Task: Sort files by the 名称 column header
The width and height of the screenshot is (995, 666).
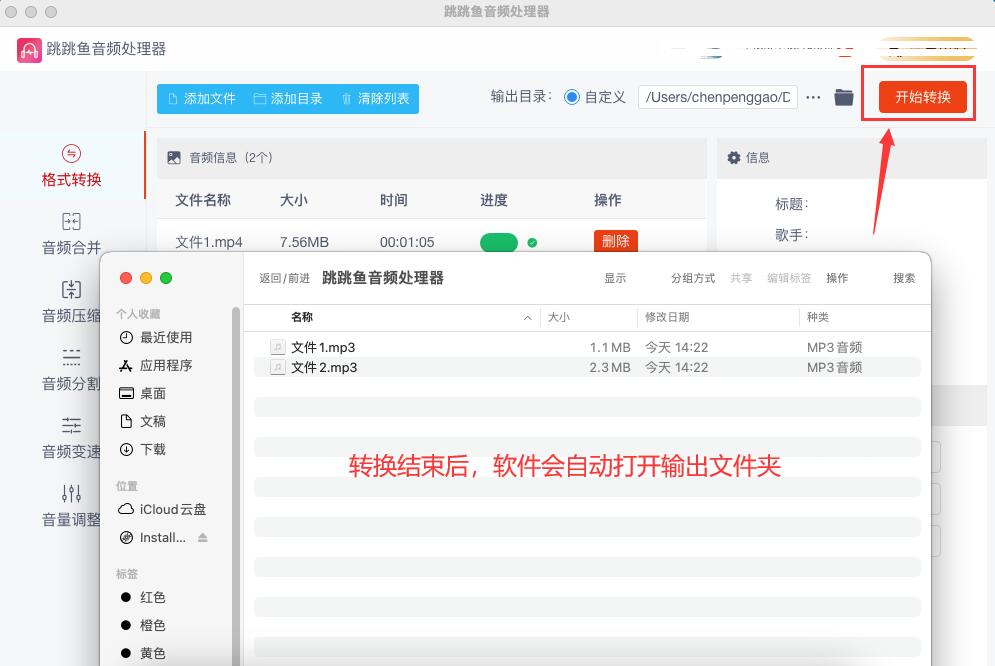Action: pos(302,317)
